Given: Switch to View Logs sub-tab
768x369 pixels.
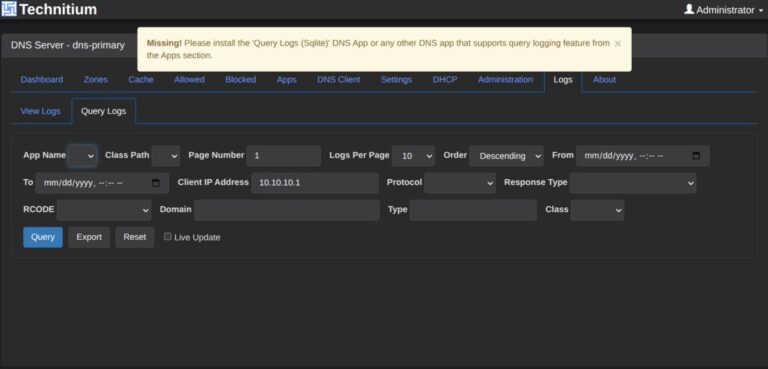Looking at the screenshot, I should pos(41,111).
